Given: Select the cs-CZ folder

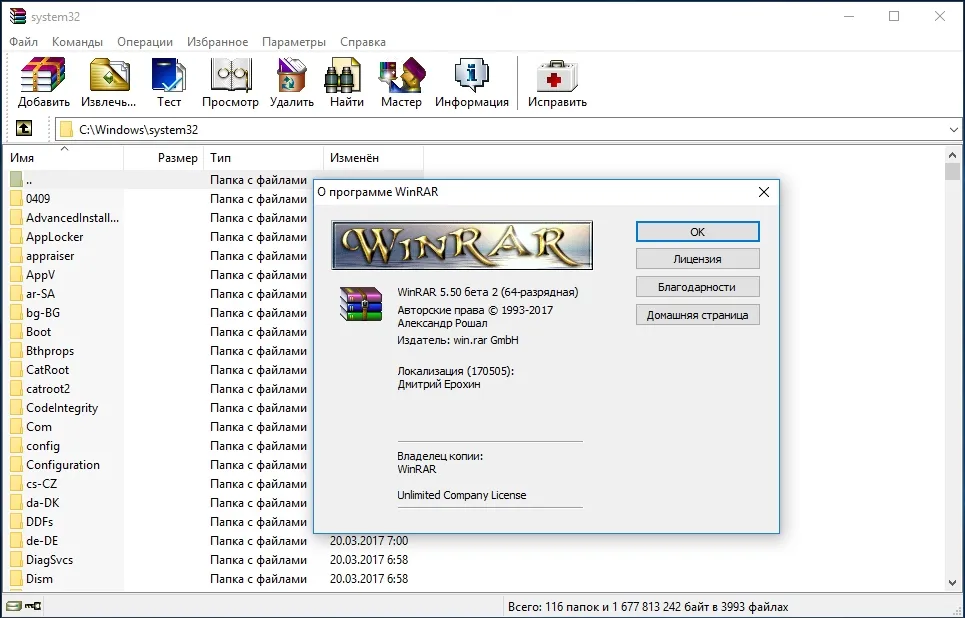Looking at the screenshot, I should [x=41, y=484].
